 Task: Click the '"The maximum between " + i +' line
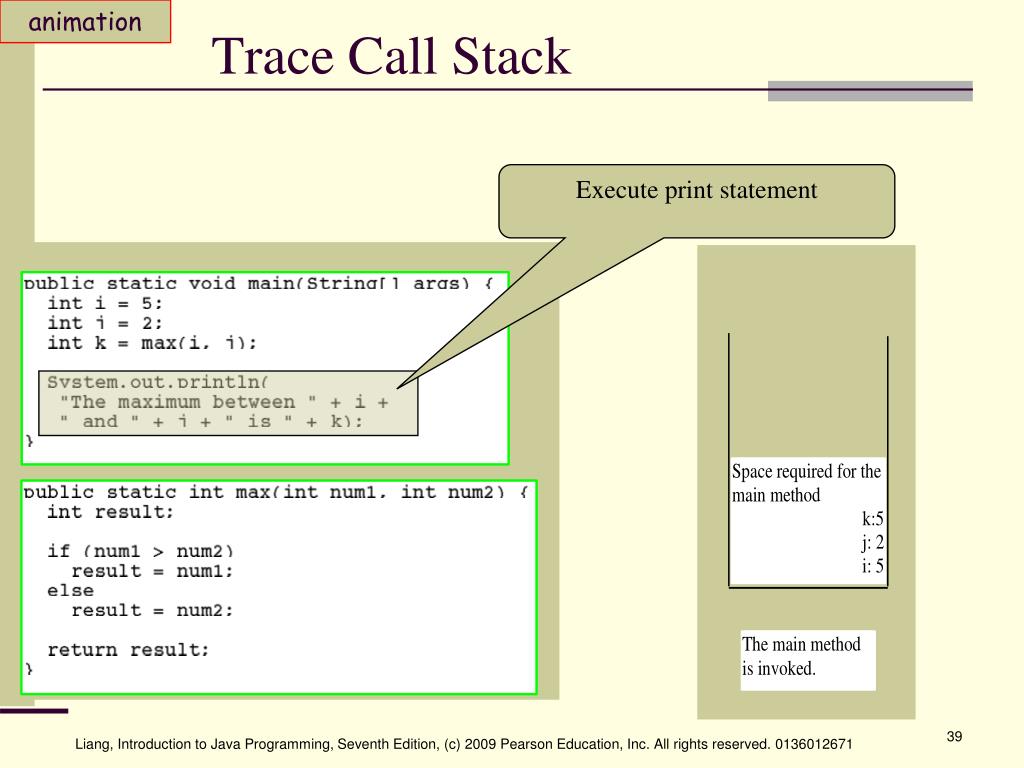pos(224,402)
